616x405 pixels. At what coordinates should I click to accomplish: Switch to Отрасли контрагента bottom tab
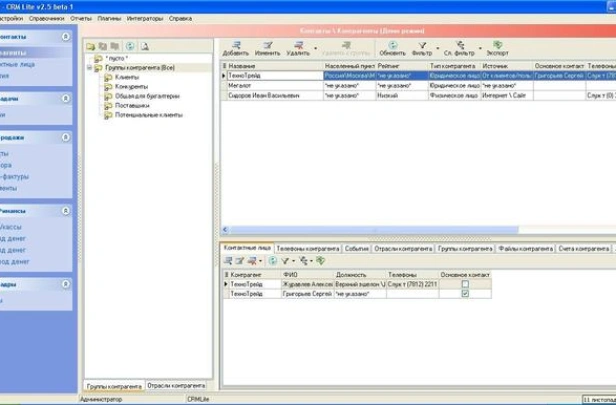click(176, 386)
